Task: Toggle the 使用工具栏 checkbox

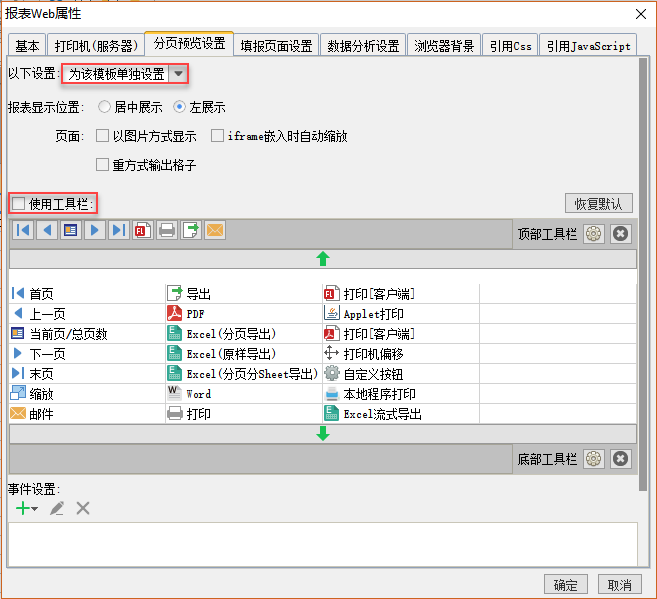Action: (x=18, y=204)
